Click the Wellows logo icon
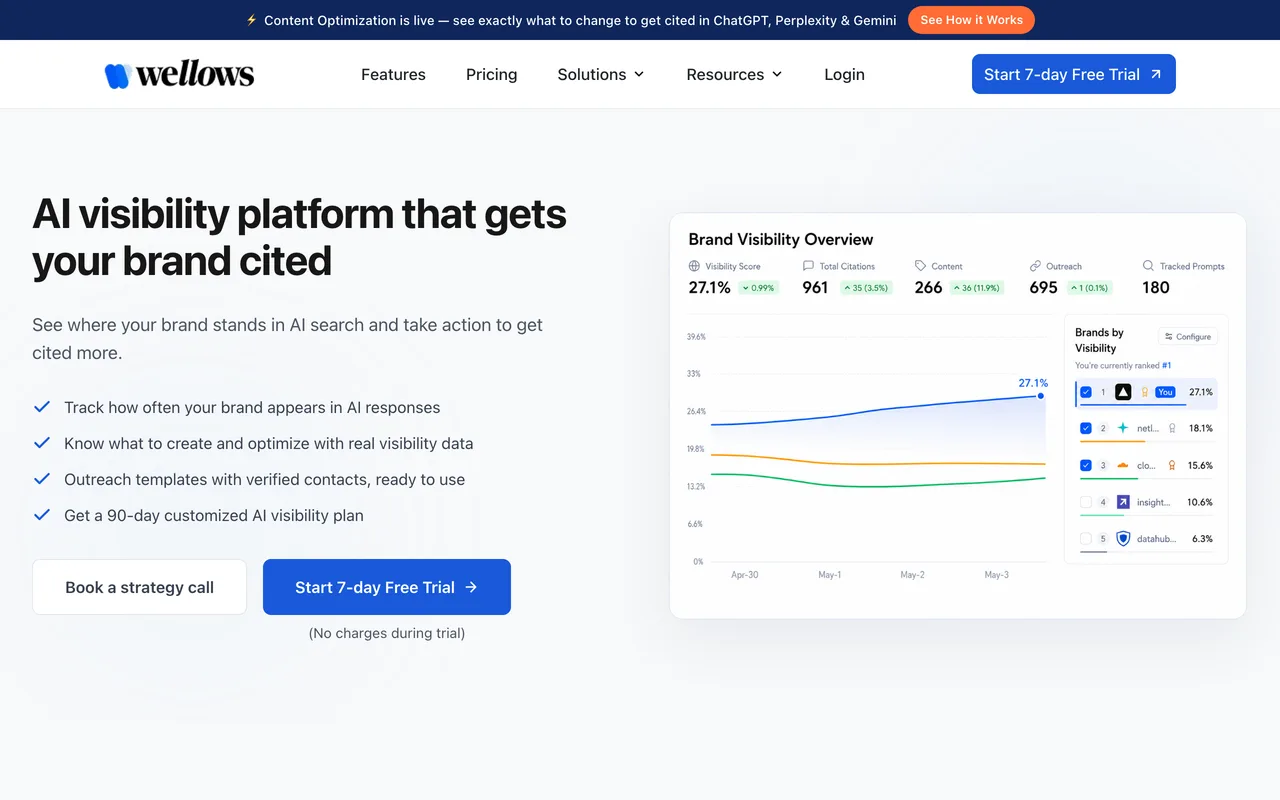 tap(118, 75)
